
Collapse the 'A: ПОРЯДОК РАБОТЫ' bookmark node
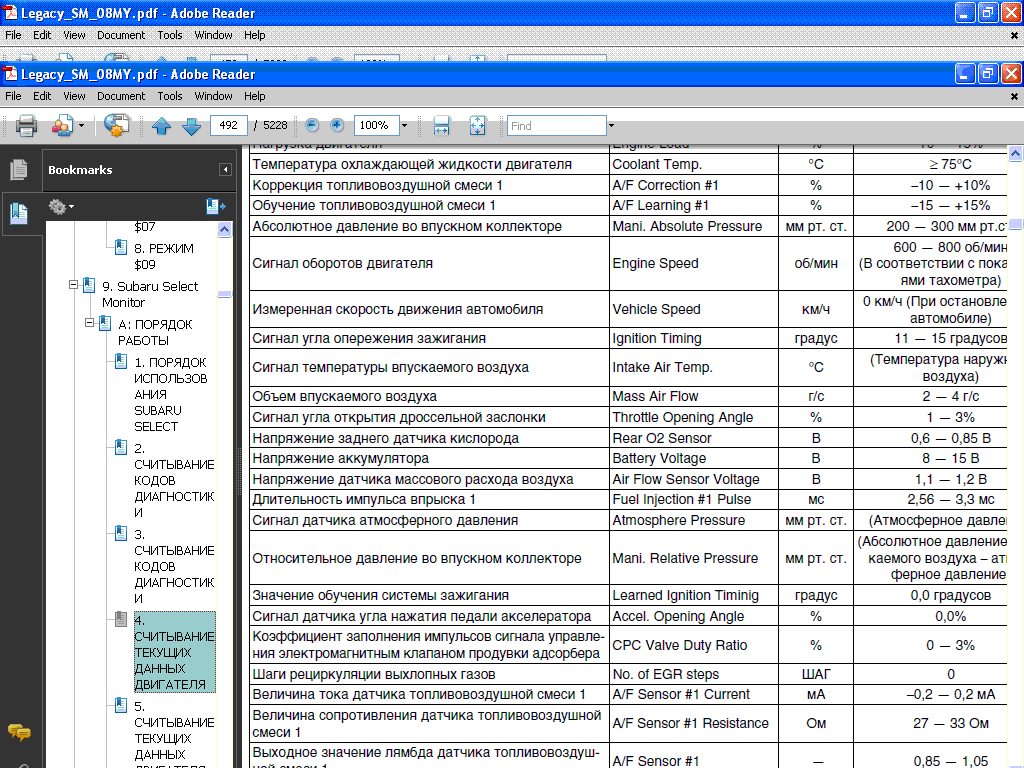[x=90, y=323]
